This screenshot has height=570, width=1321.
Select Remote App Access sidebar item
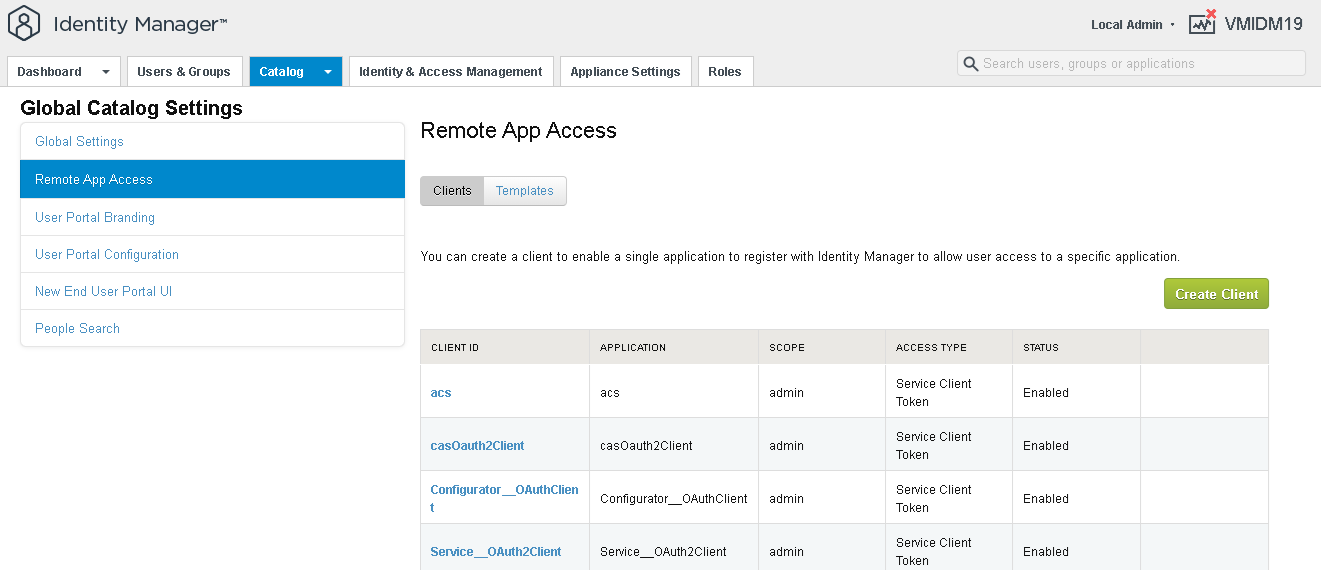(x=212, y=180)
